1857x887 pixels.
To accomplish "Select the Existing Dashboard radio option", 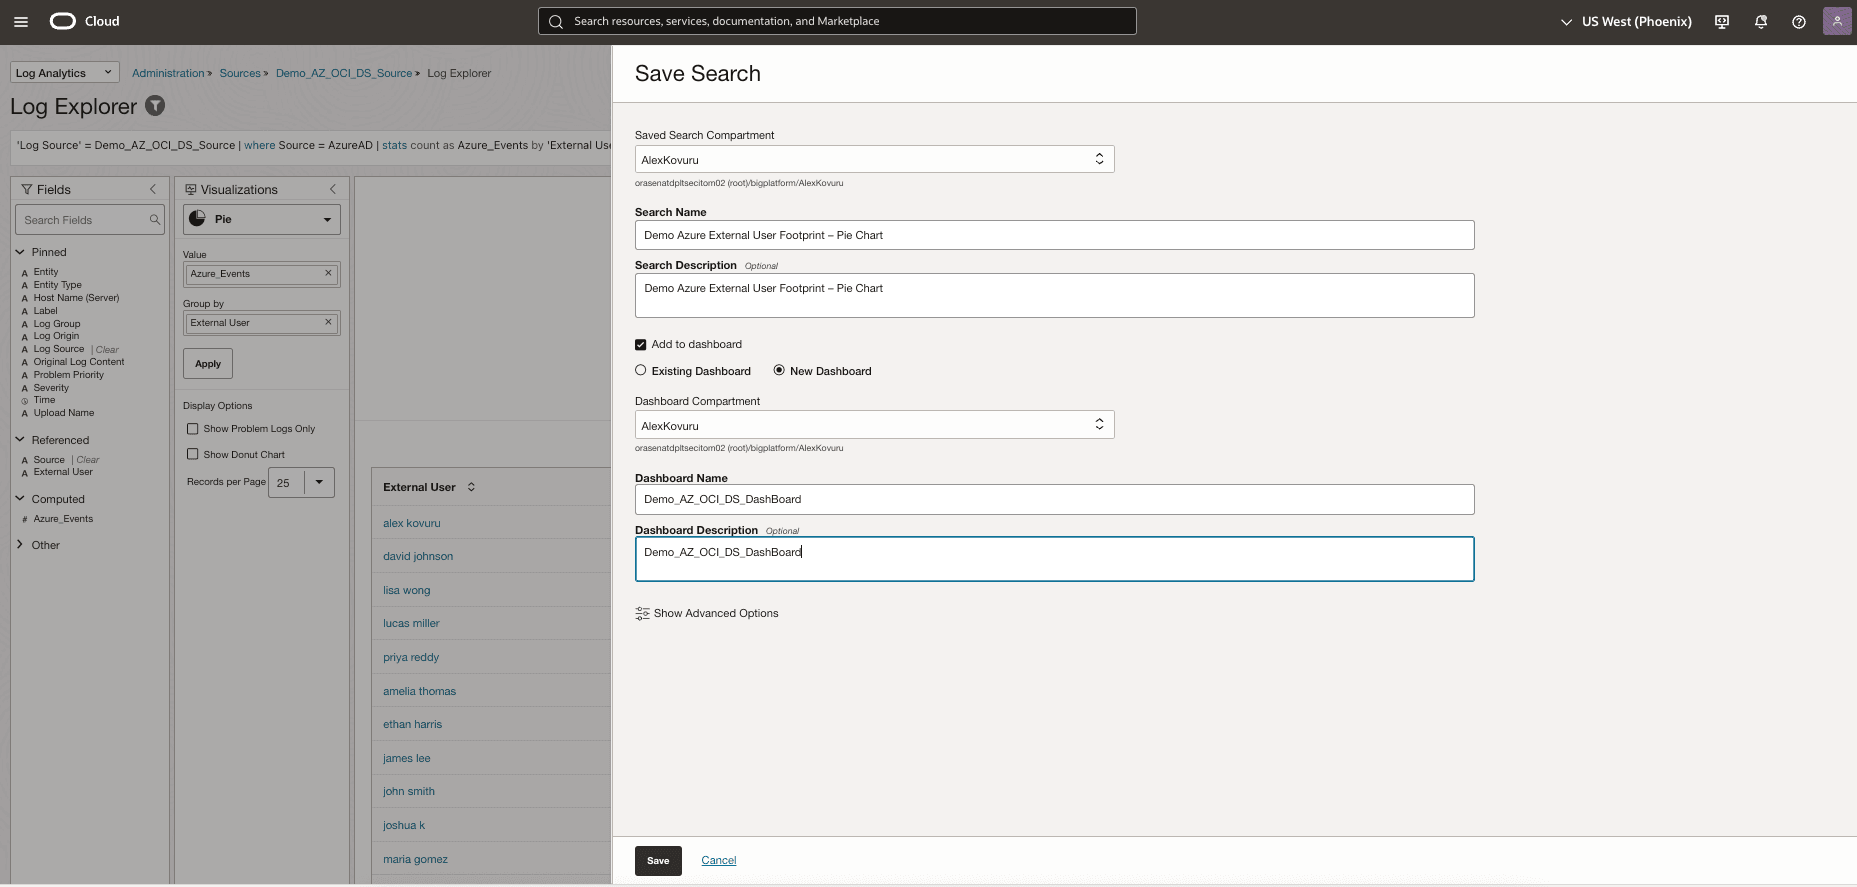I will [x=641, y=371].
